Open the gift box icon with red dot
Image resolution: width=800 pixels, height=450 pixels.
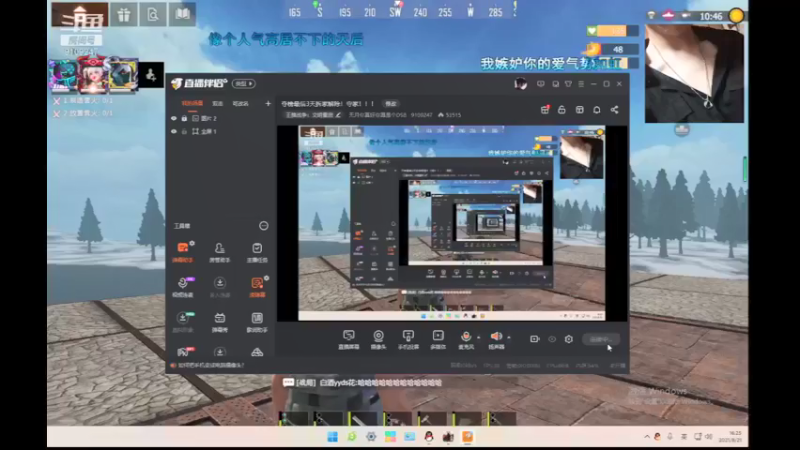tap(545, 109)
